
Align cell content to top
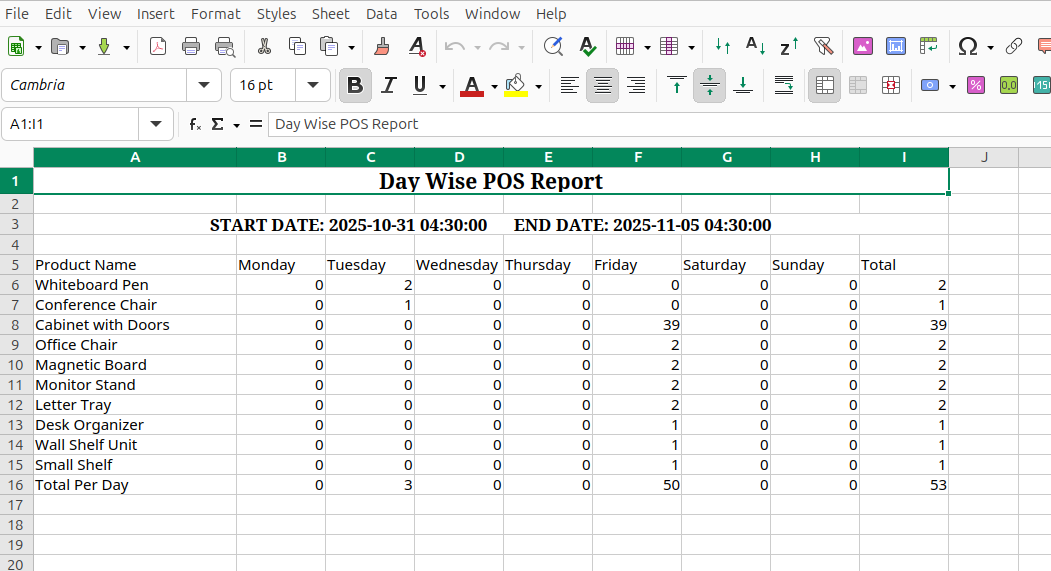[x=677, y=85]
